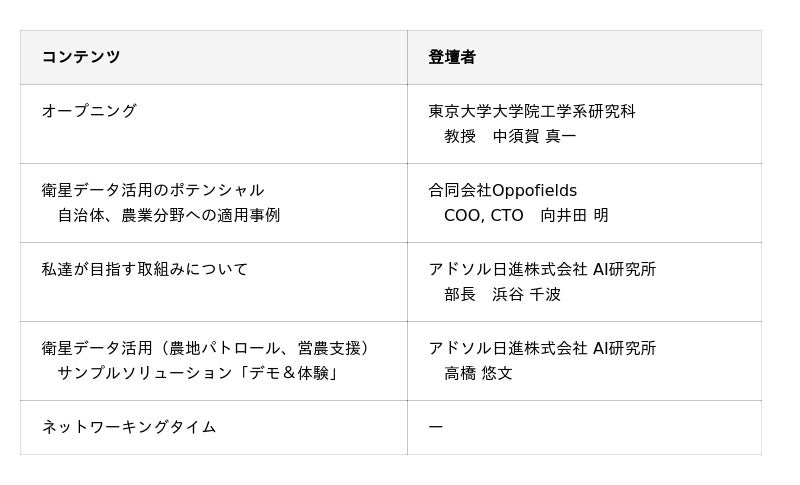The width and height of the screenshot is (800, 485).
Task: Click the speaker name 向井田 明
Action: point(574,215)
